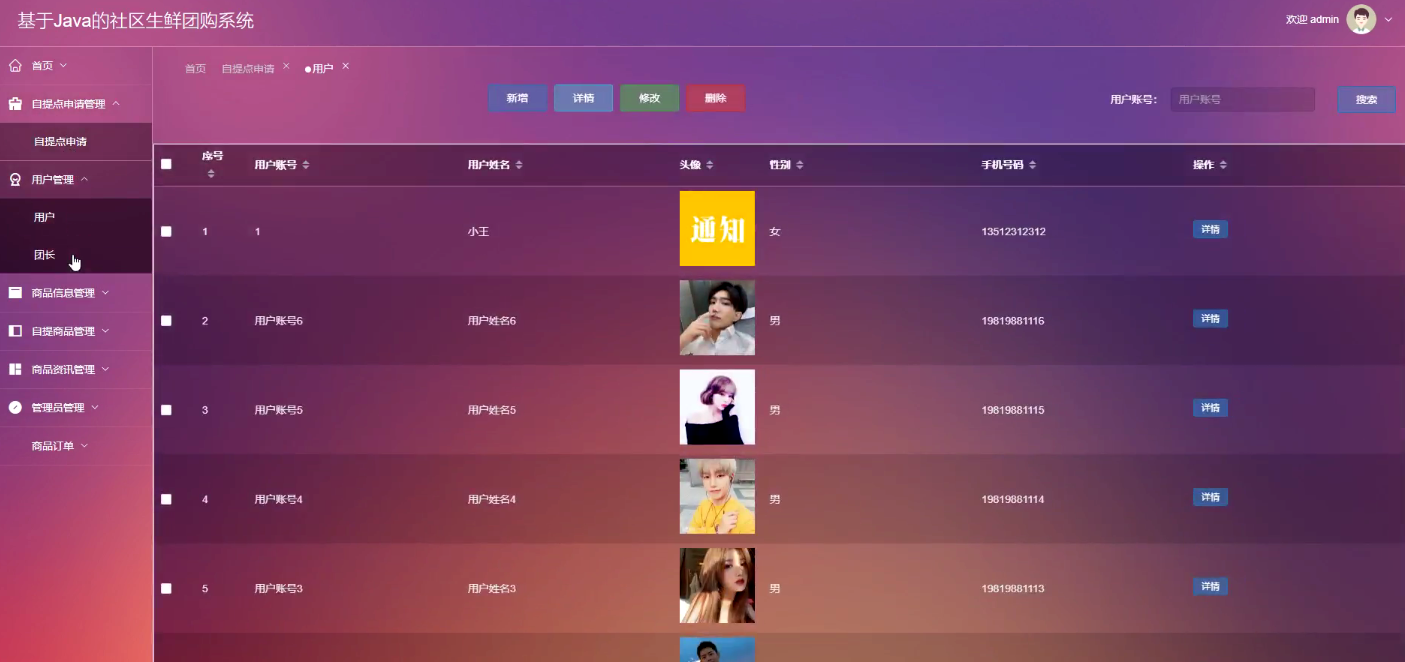Image resolution: width=1405 pixels, height=662 pixels.
Task: Close the 用户 tab
Action: [x=346, y=66]
